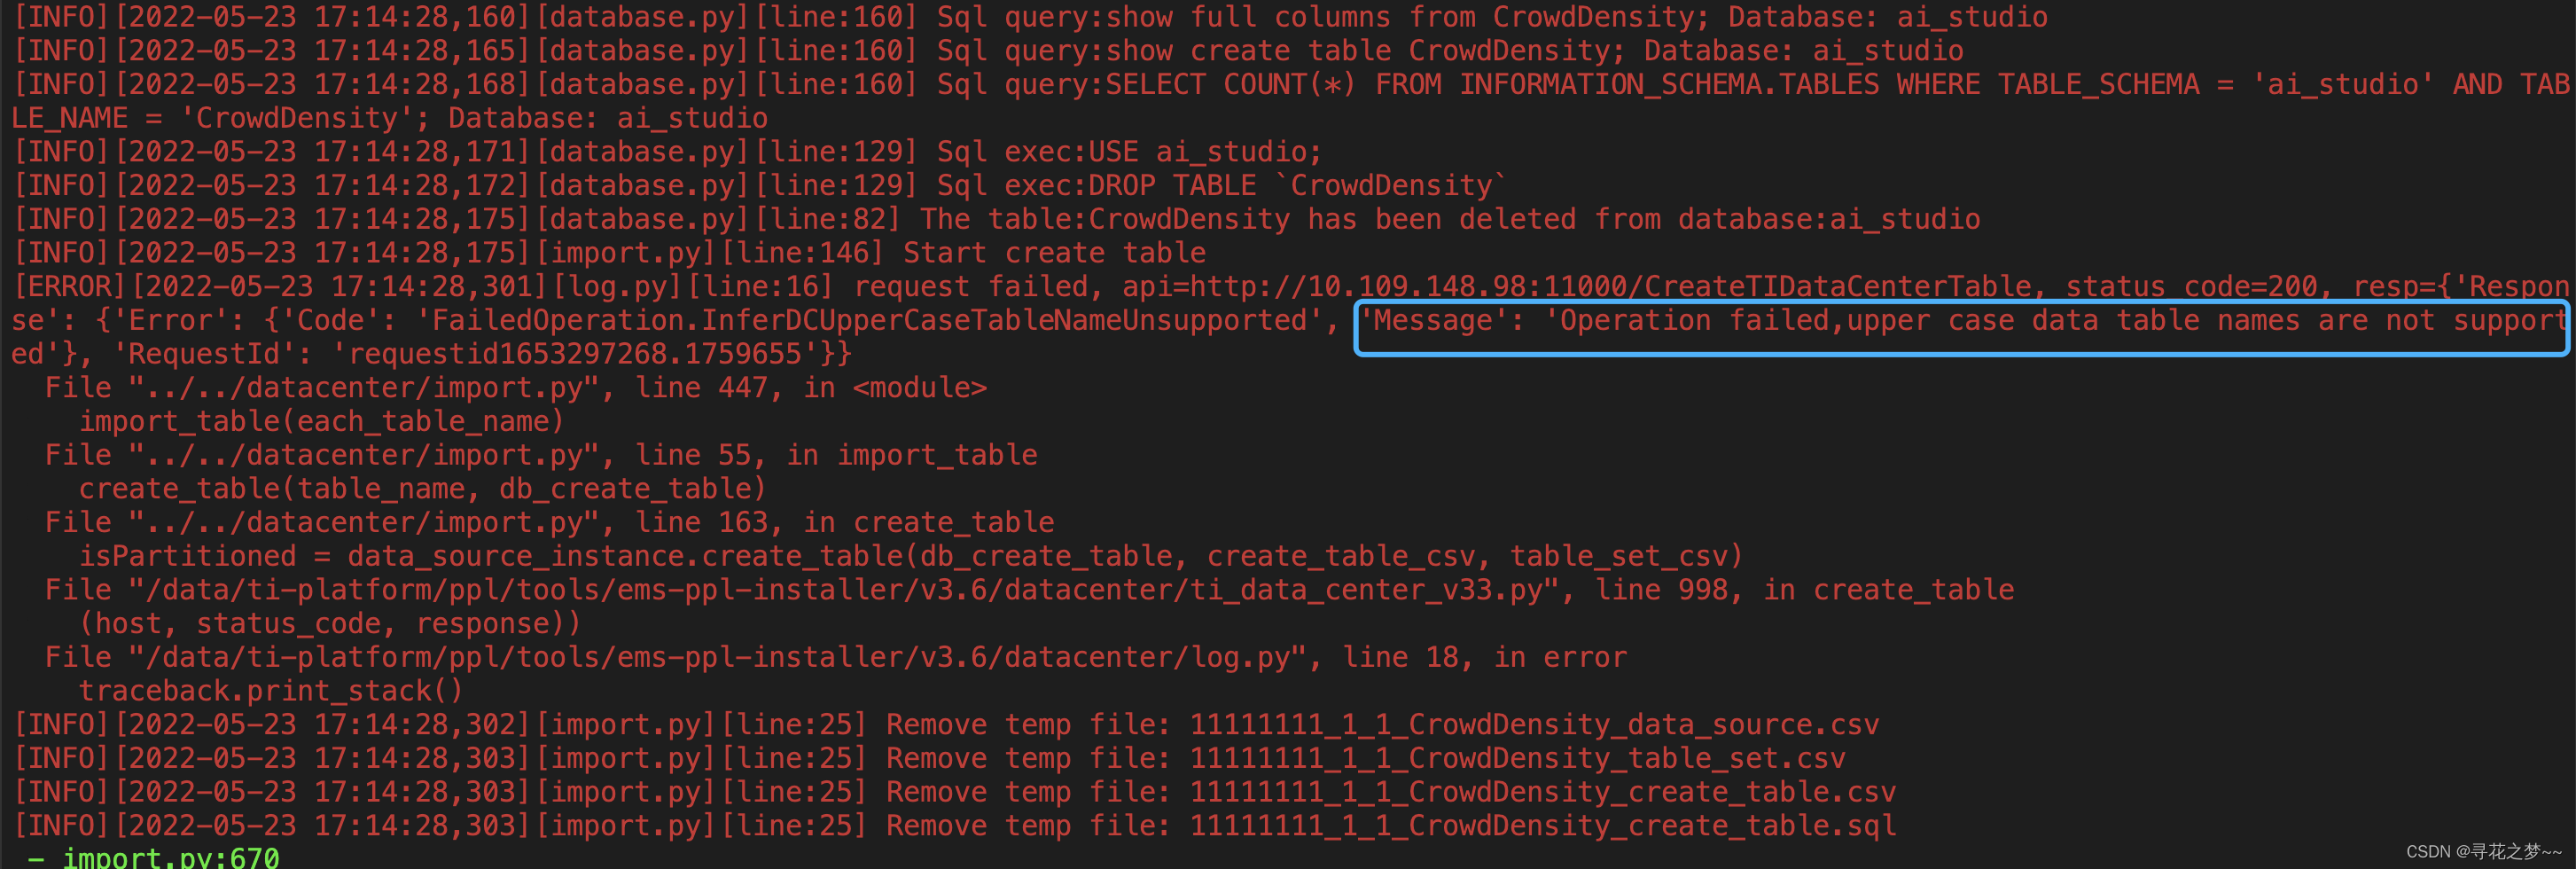This screenshot has width=2576, height=869.
Task: Click the 'isPartitioned = data_source_instance.create_table' line
Action: tap(911, 556)
